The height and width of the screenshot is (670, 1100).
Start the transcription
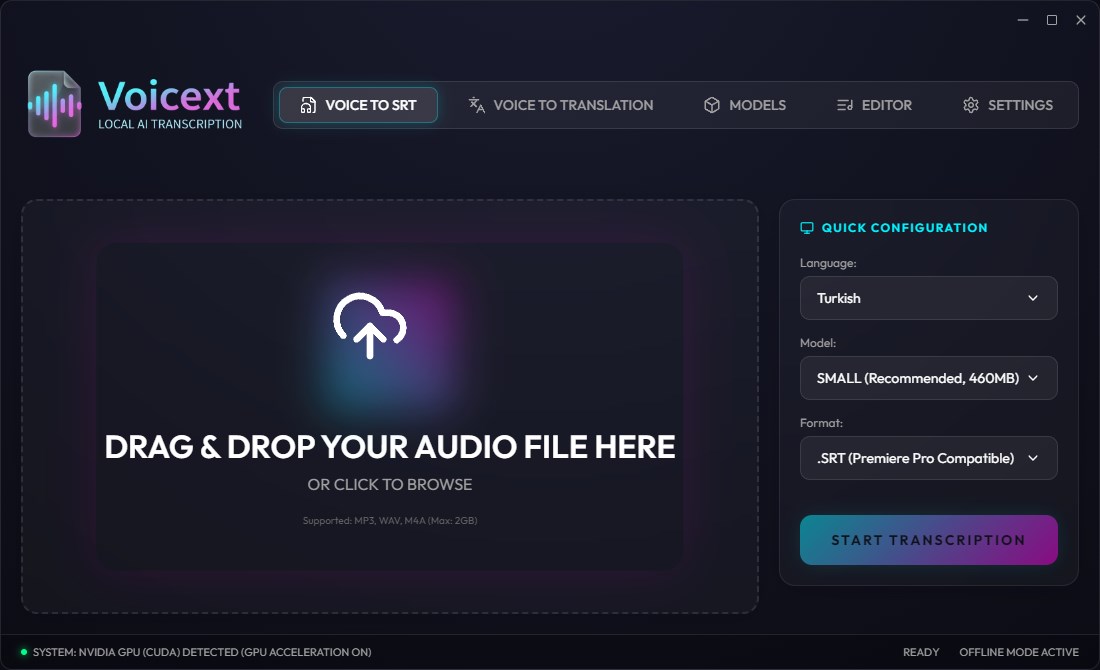(x=928, y=540)
